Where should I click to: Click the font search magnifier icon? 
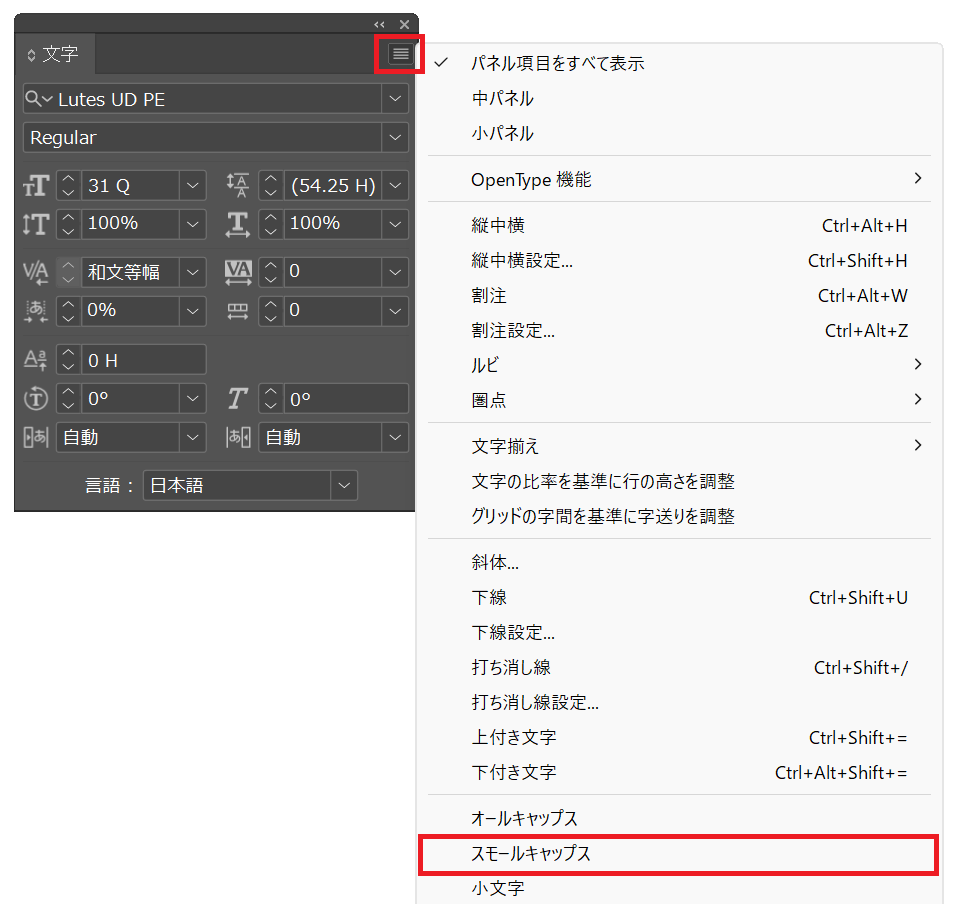tap(35, 99)
